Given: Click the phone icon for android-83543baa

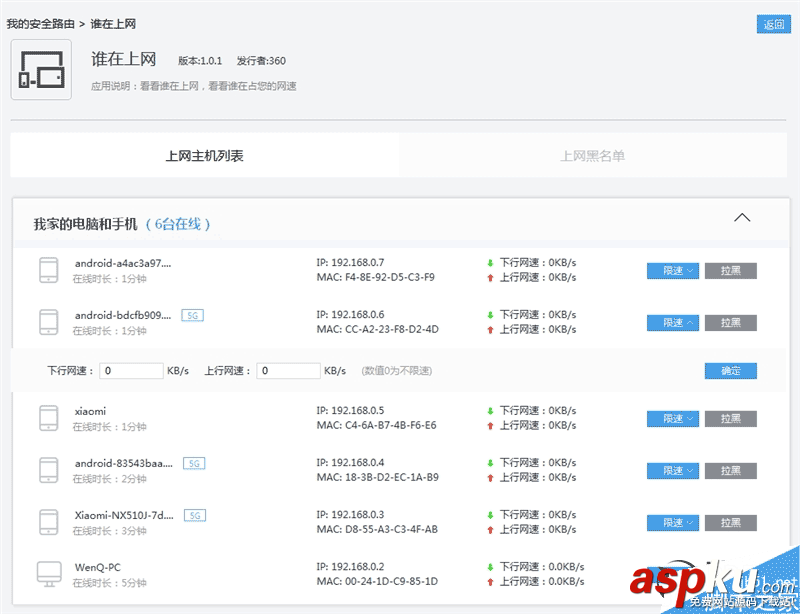Looking at the screenshot, I should [48, 470].
